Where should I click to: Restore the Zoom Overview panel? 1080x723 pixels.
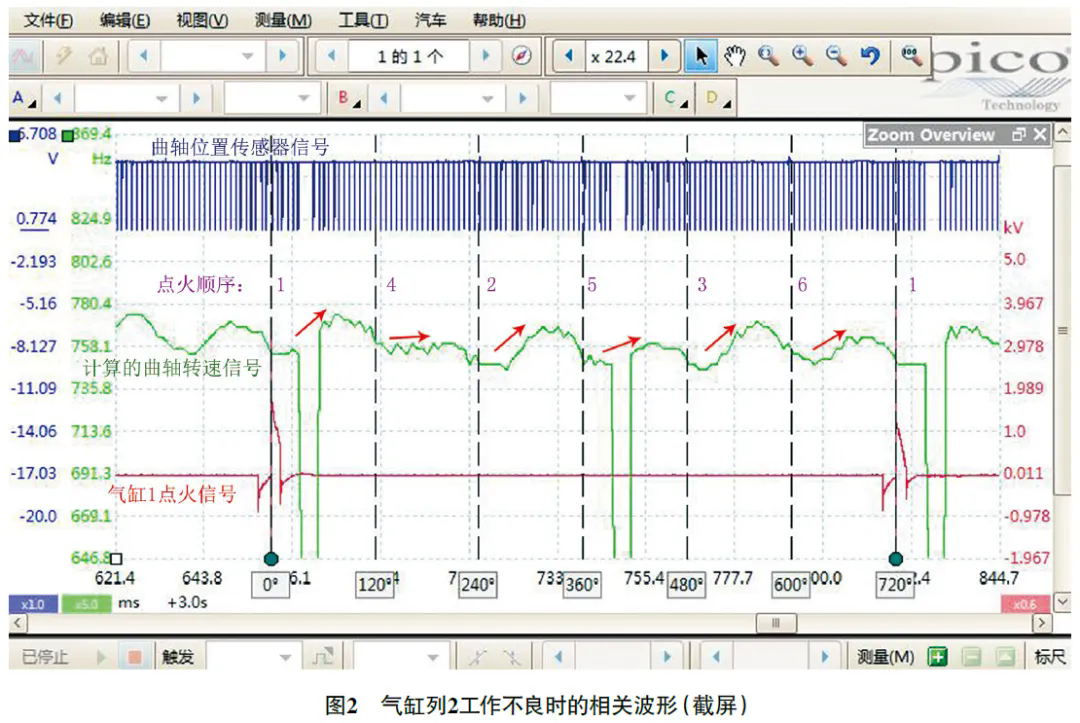1019,135
